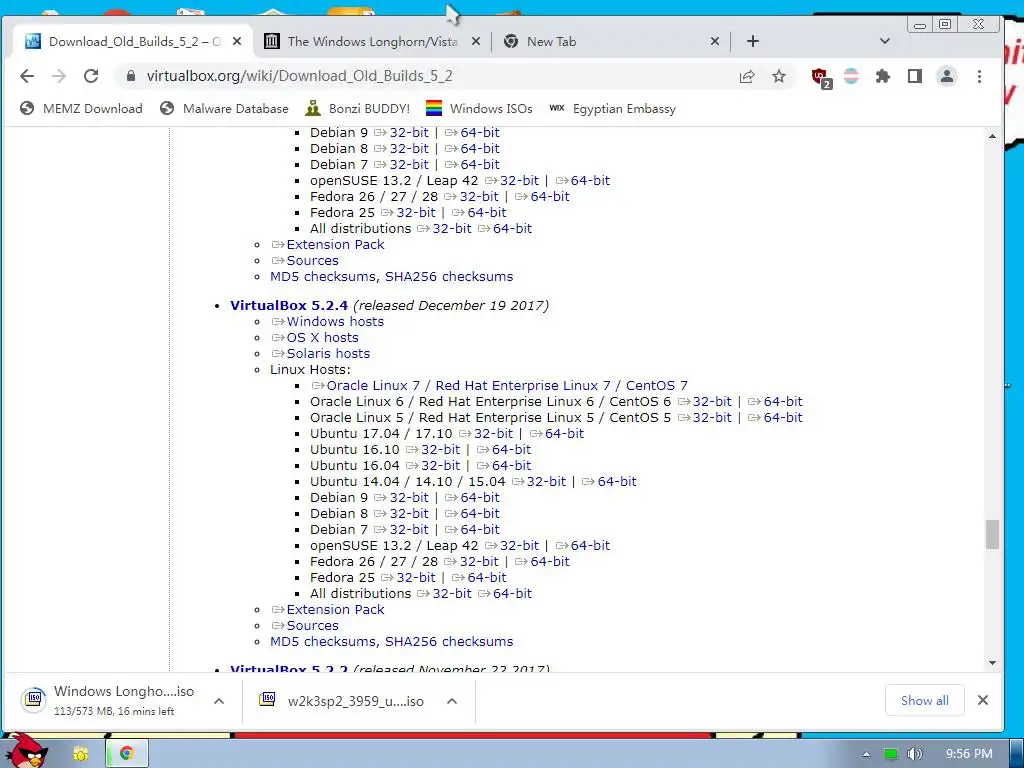Click the page scrollbar thumb
This screenshot has width=1024, height=768.
point(992,535)
